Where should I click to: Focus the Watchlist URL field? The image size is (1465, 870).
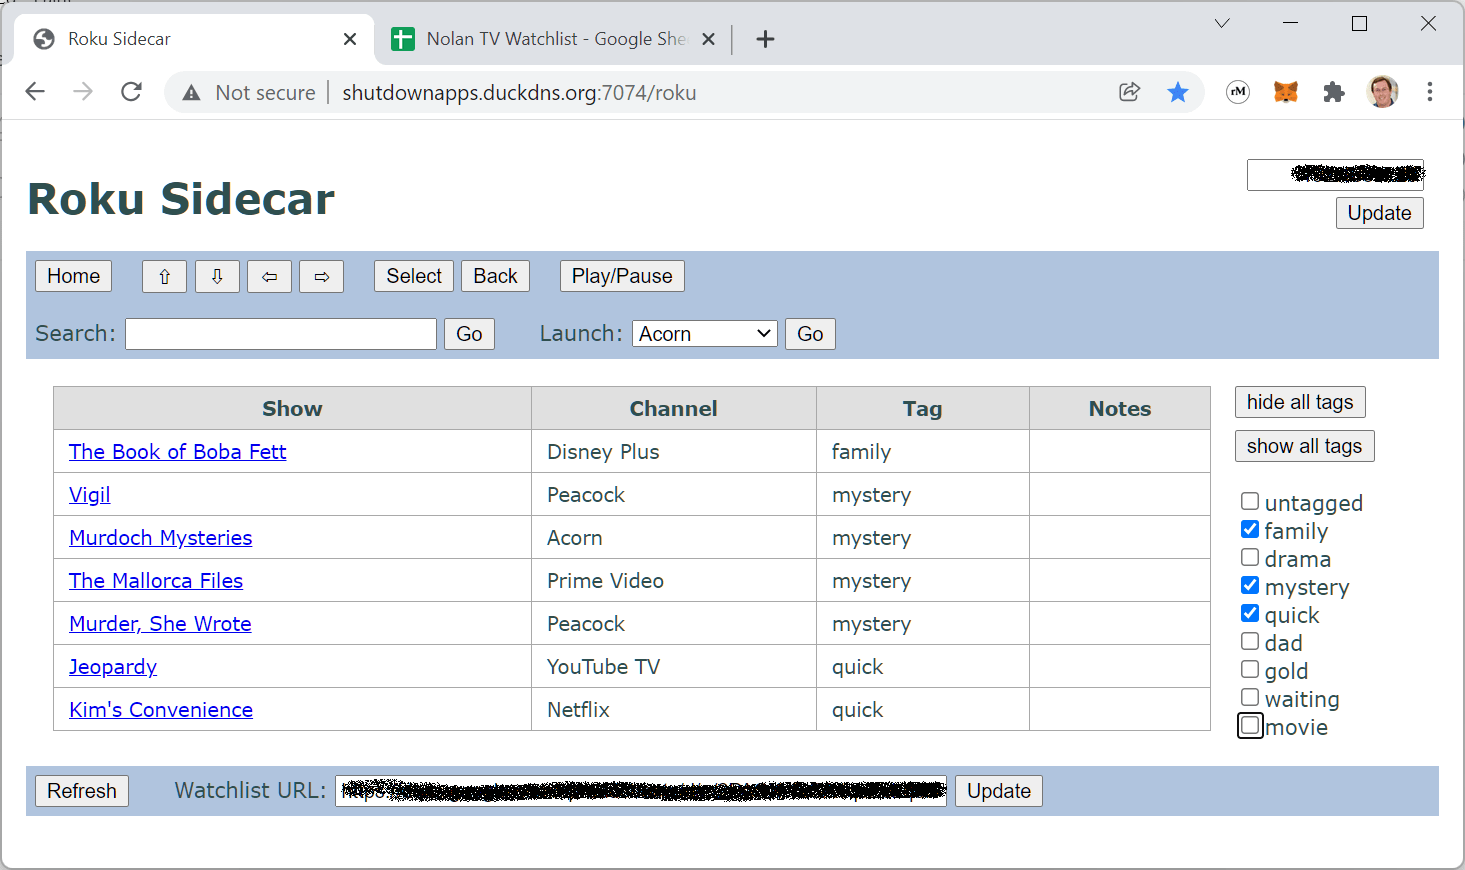coord(641,791)
